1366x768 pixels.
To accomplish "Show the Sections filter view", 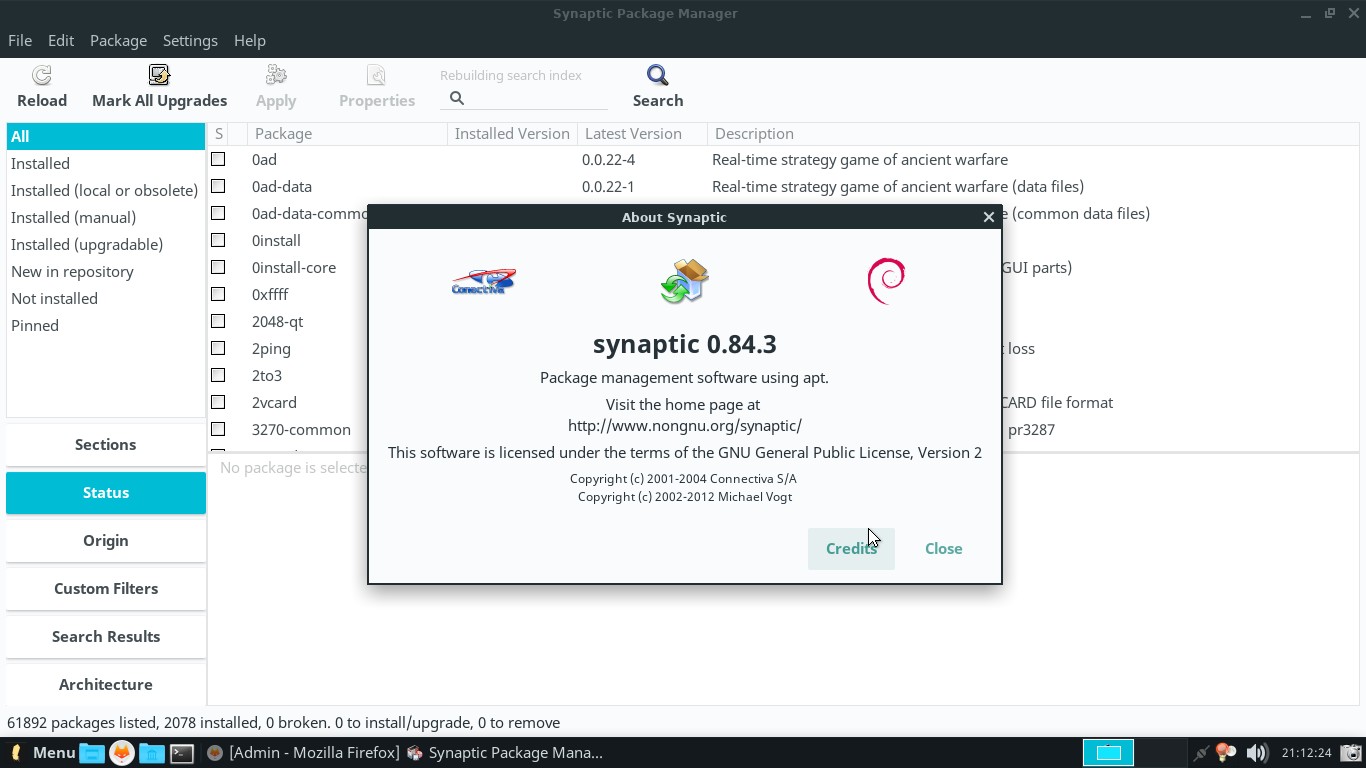I will coord(106,445).
